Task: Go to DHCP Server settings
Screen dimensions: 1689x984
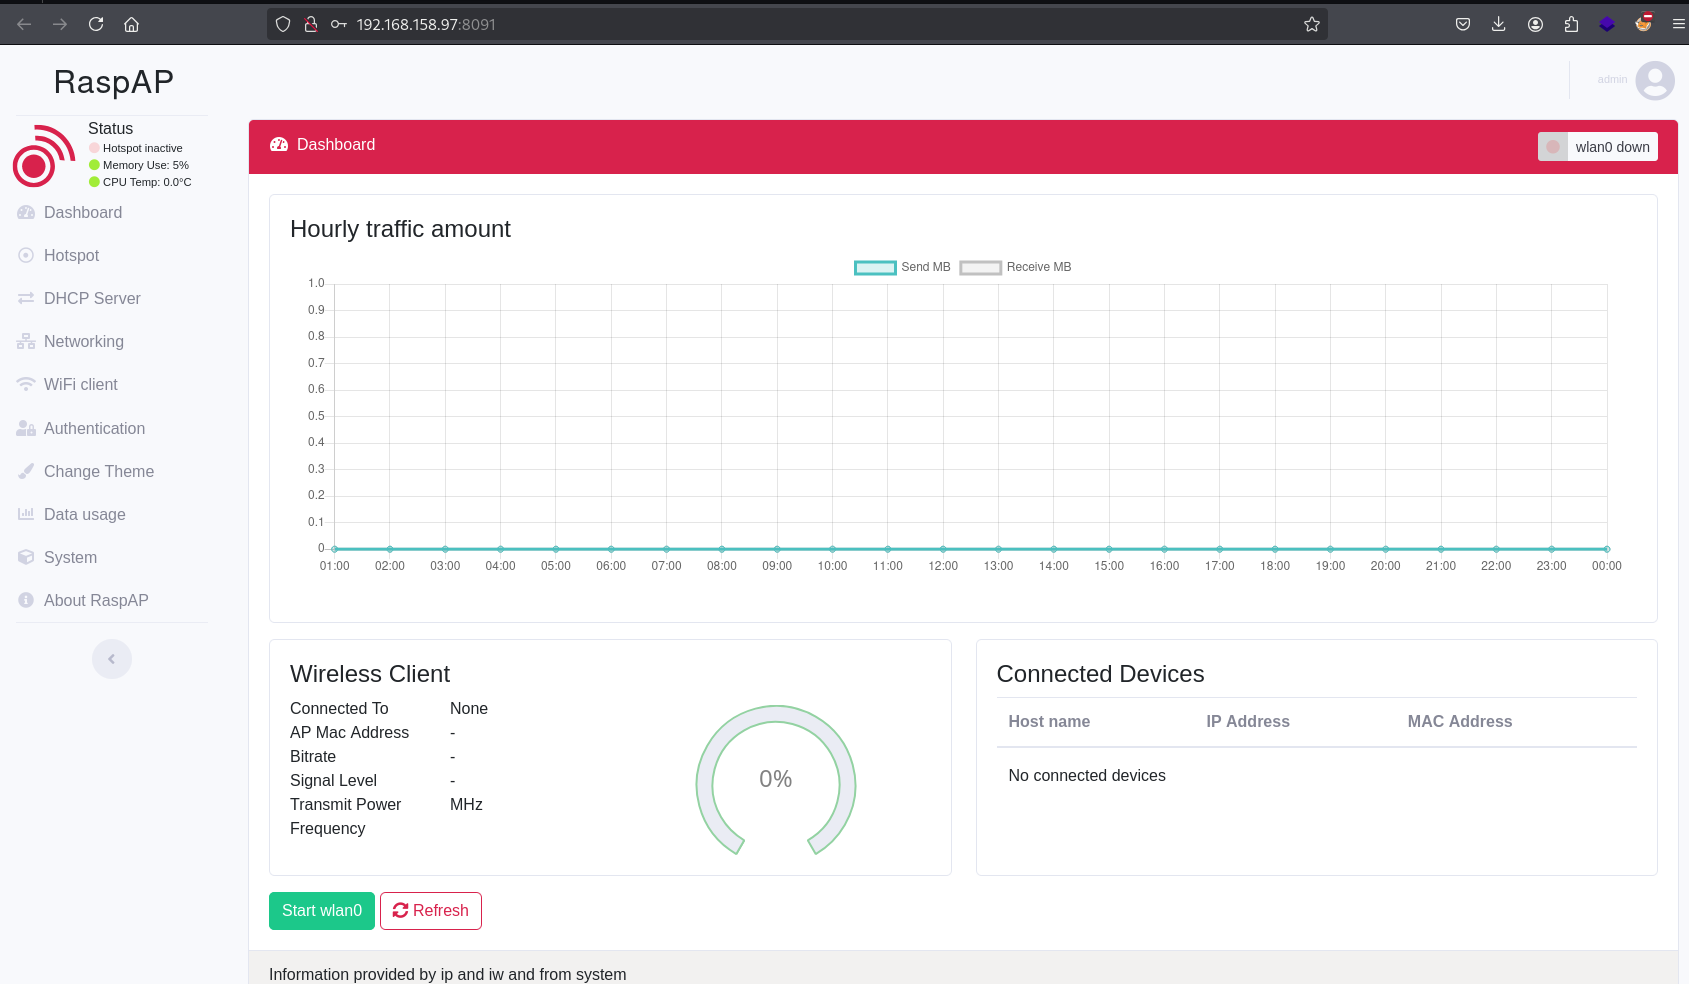Action: coord(92,299)
